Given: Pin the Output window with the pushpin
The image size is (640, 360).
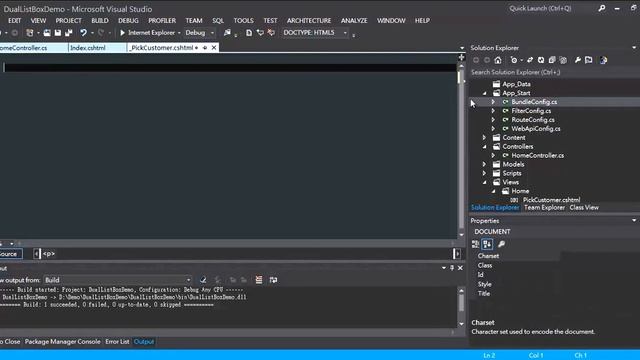Looking at the screenshot, I should pos(452,268).
